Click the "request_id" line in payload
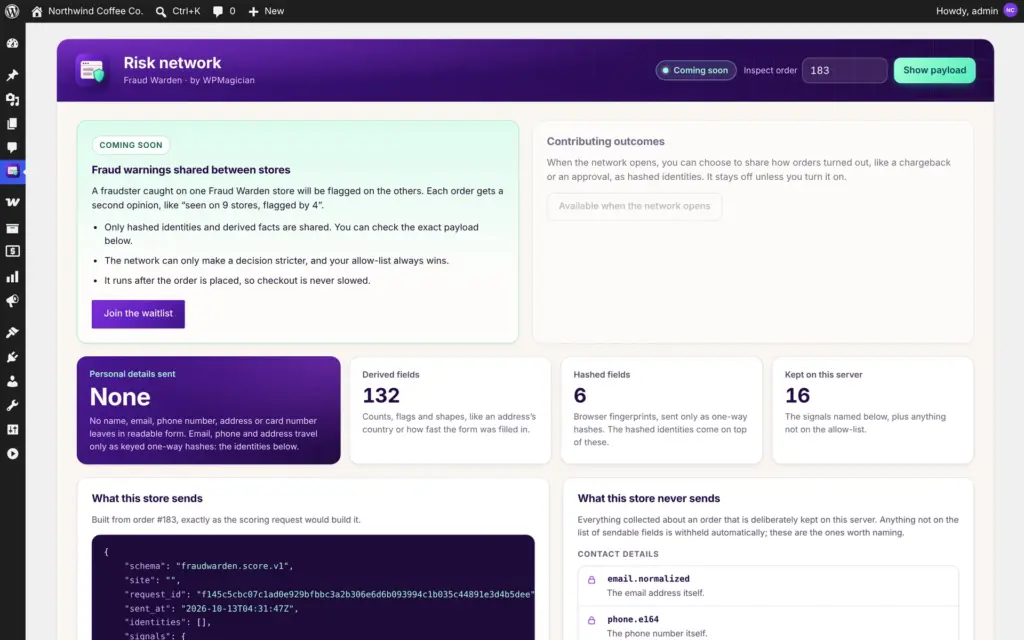The height and width of the screenshot is (640, 1024). point(329,594)
